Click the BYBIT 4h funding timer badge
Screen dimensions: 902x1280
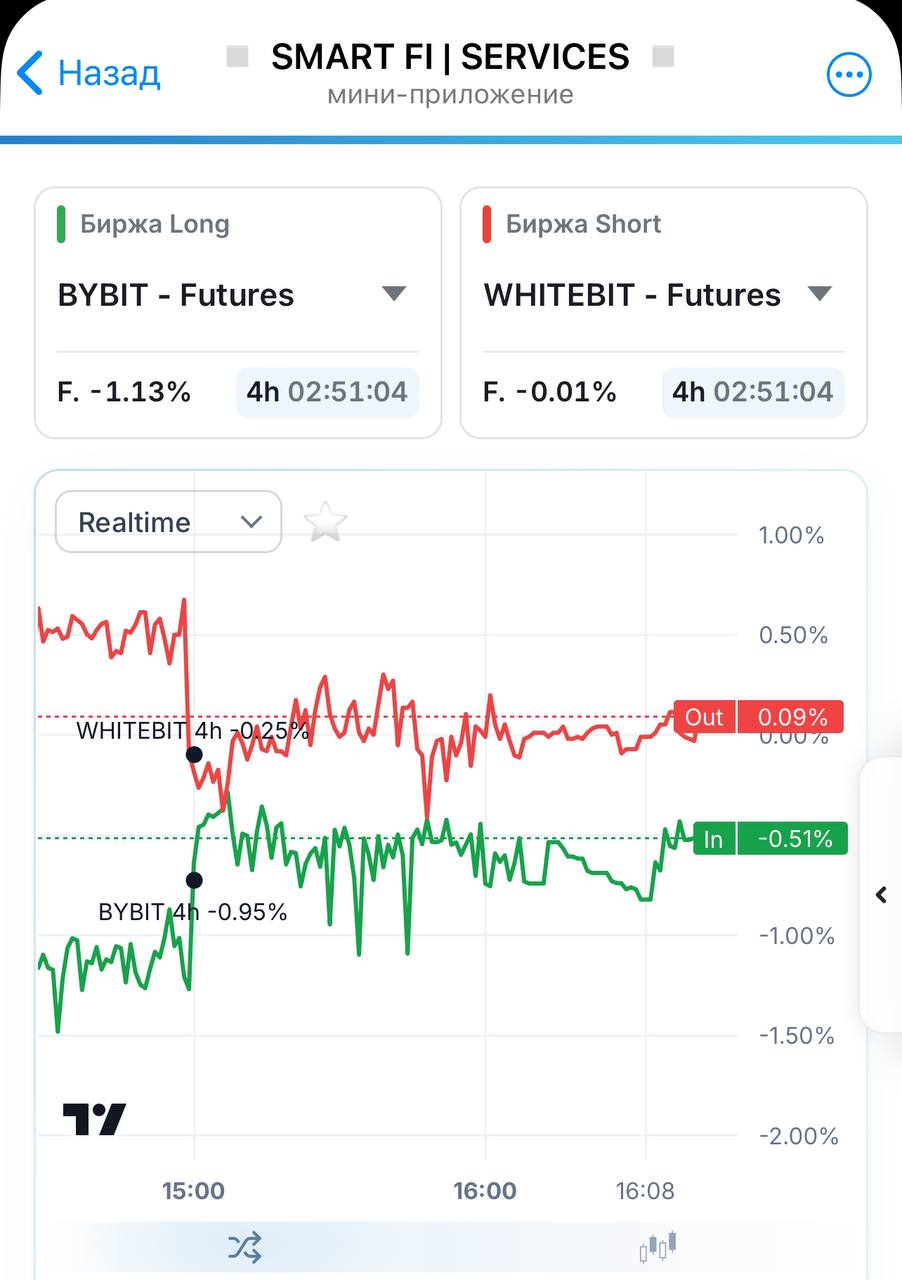click(x=327, y=392)
